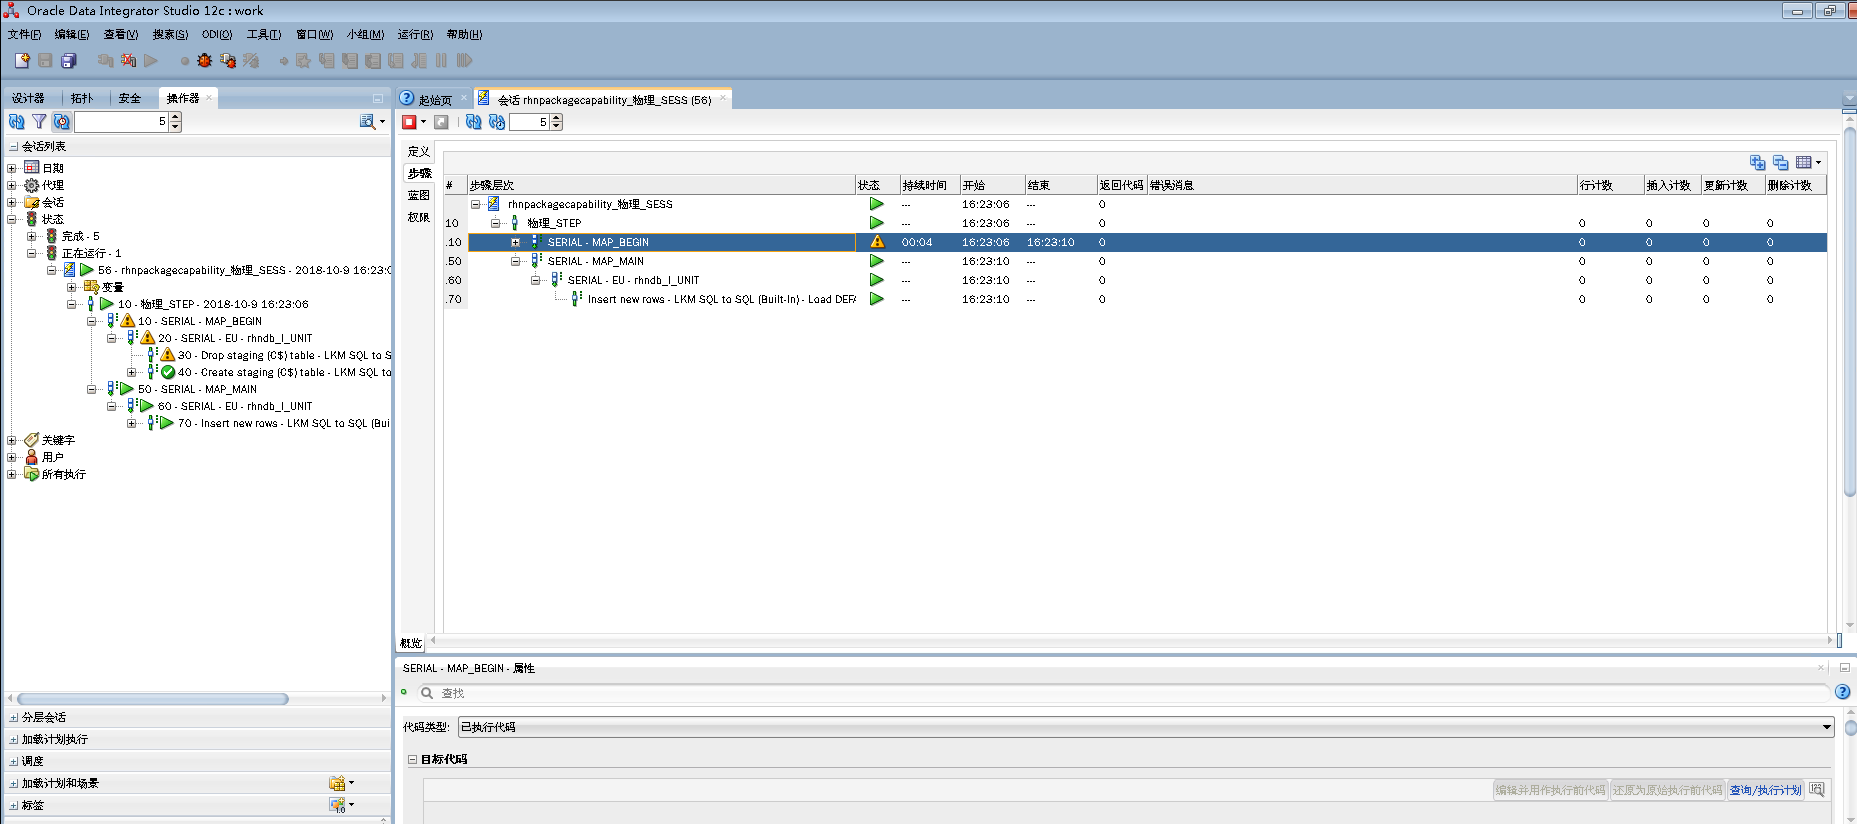Click the red Stop session icon
1857x824 pixels.
click(410, 122)
